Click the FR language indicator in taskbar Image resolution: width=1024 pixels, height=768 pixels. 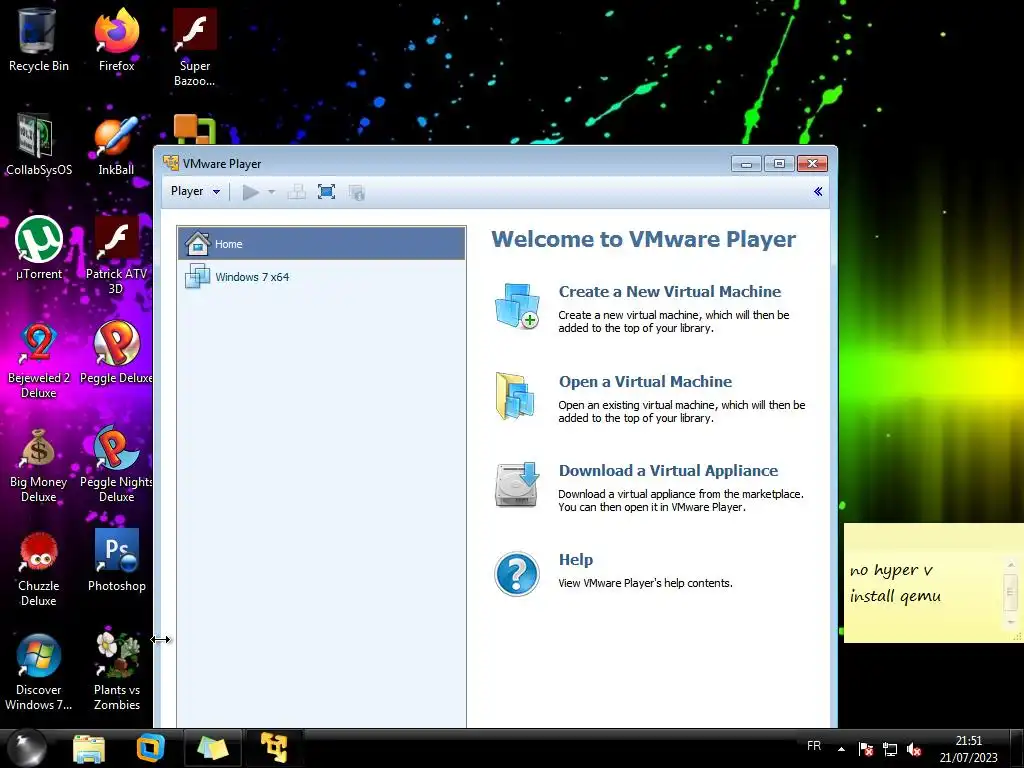(814, 746)
